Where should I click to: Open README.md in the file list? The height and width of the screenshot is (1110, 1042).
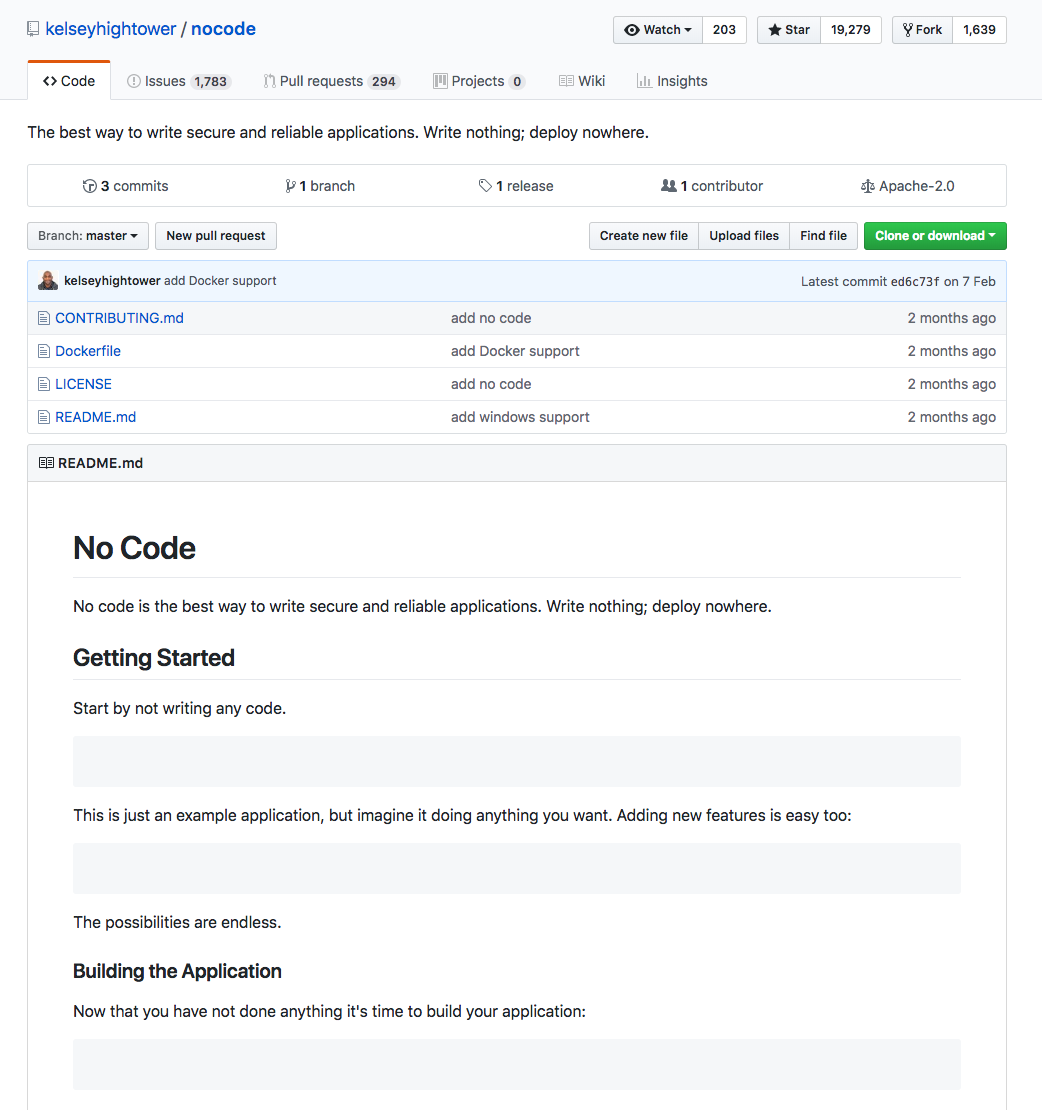pos(96,418)
